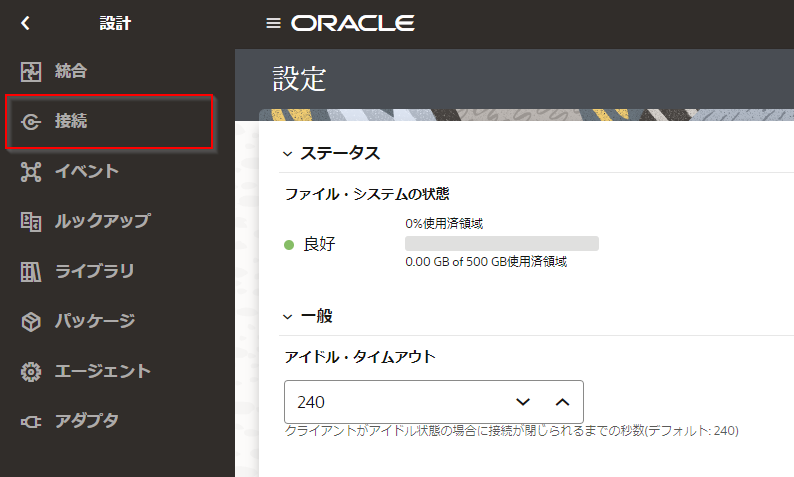Click the ルックアップ lookups icon
The width and height of the screenshot is (794, 477).
pos(31,221)
